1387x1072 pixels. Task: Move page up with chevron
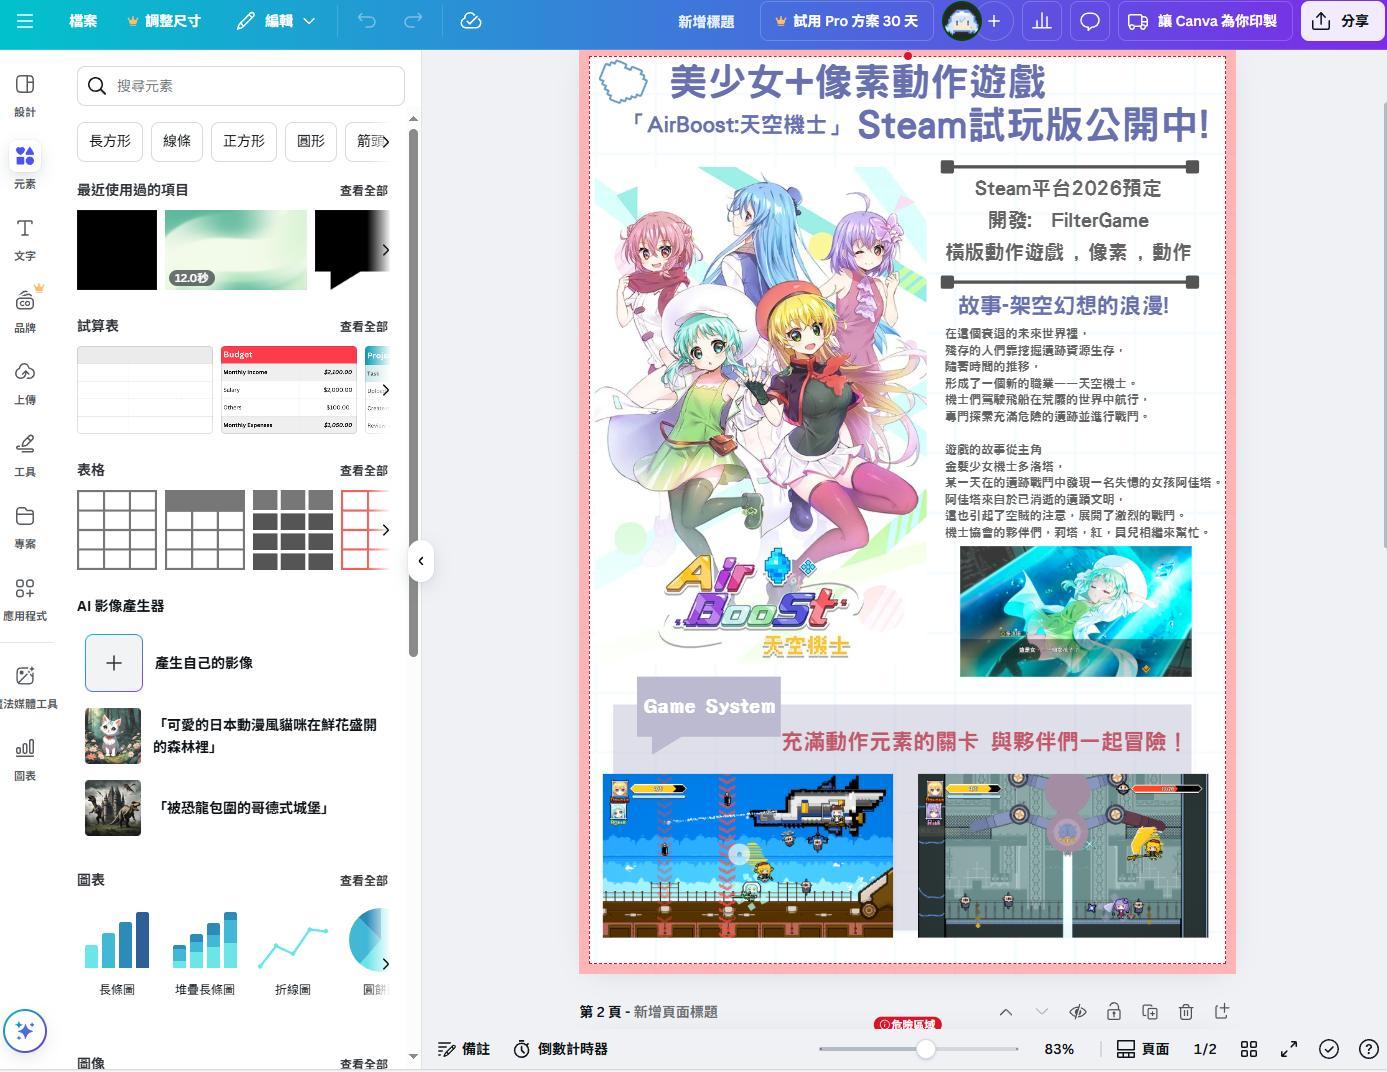tap(1006, 1012)
